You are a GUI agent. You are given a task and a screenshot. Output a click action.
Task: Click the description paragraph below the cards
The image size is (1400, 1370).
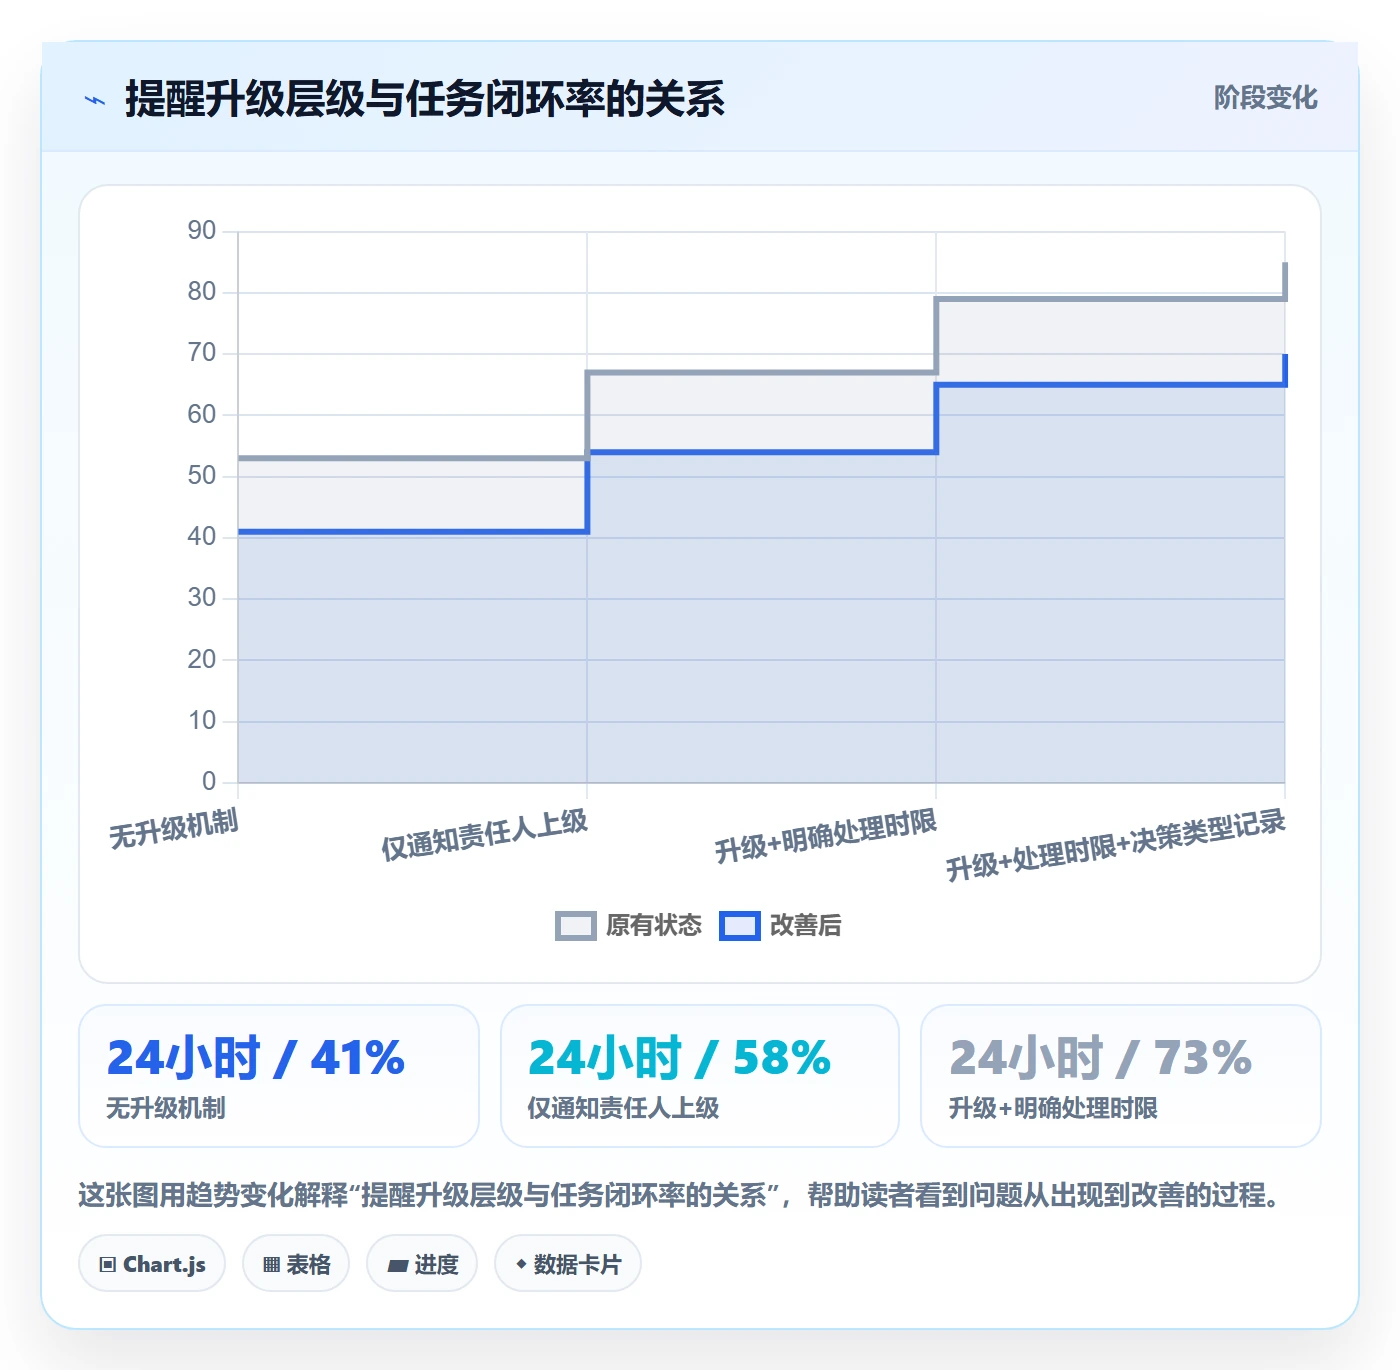click(680, 1195)
